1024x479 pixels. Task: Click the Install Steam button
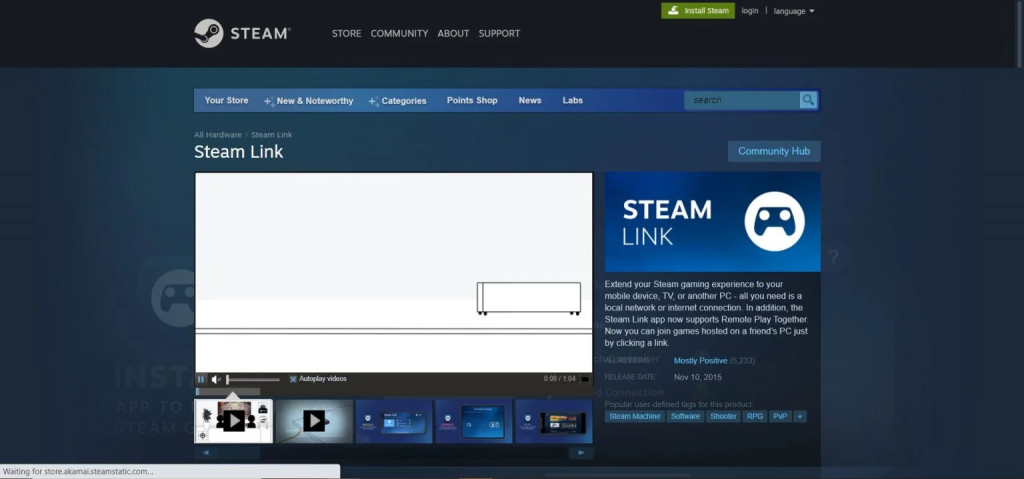(x=698, y=10)
